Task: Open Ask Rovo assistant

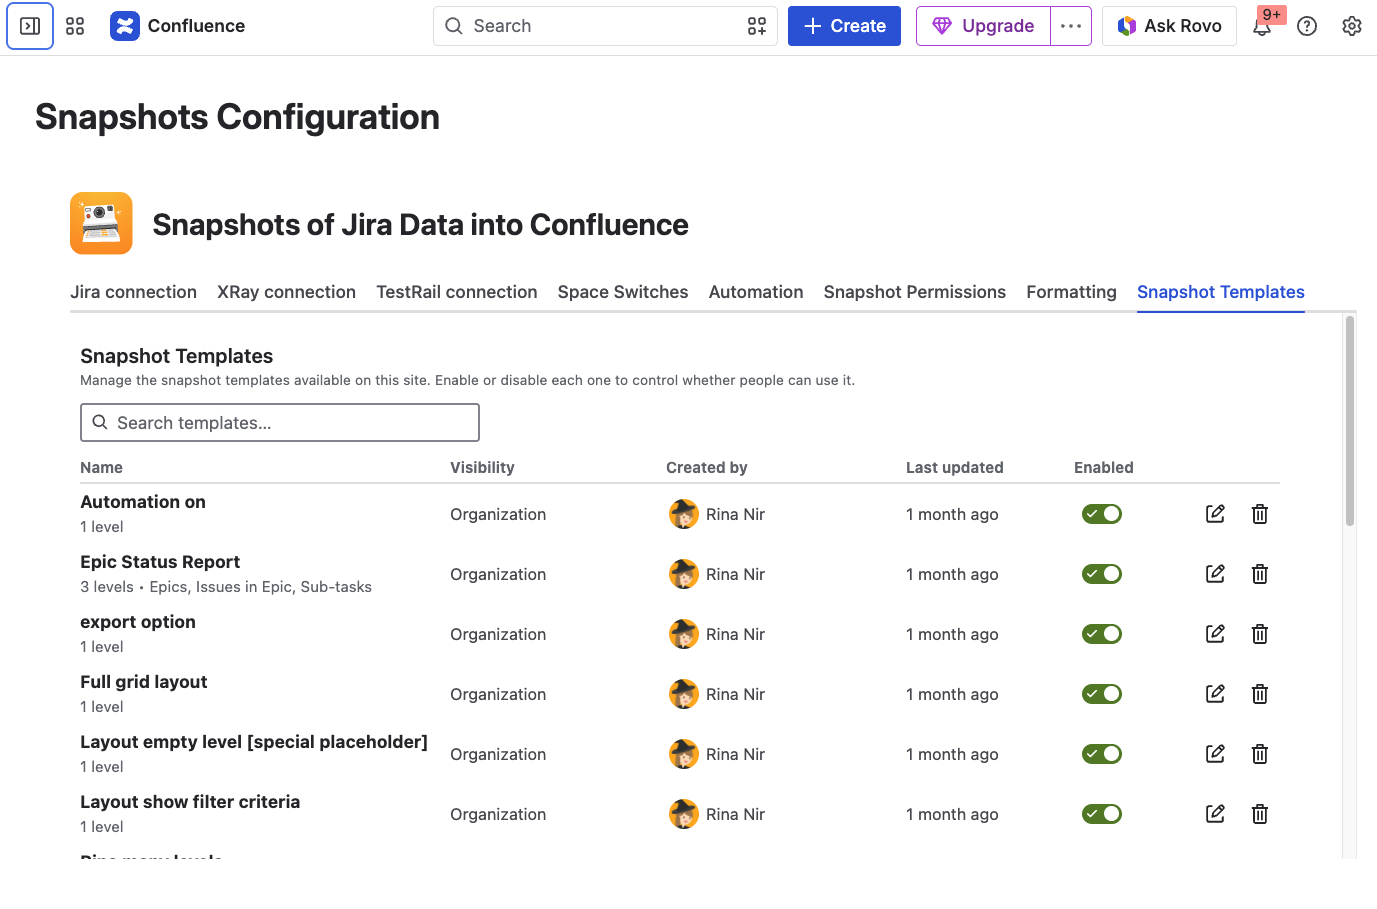Action: [1169, 26]
